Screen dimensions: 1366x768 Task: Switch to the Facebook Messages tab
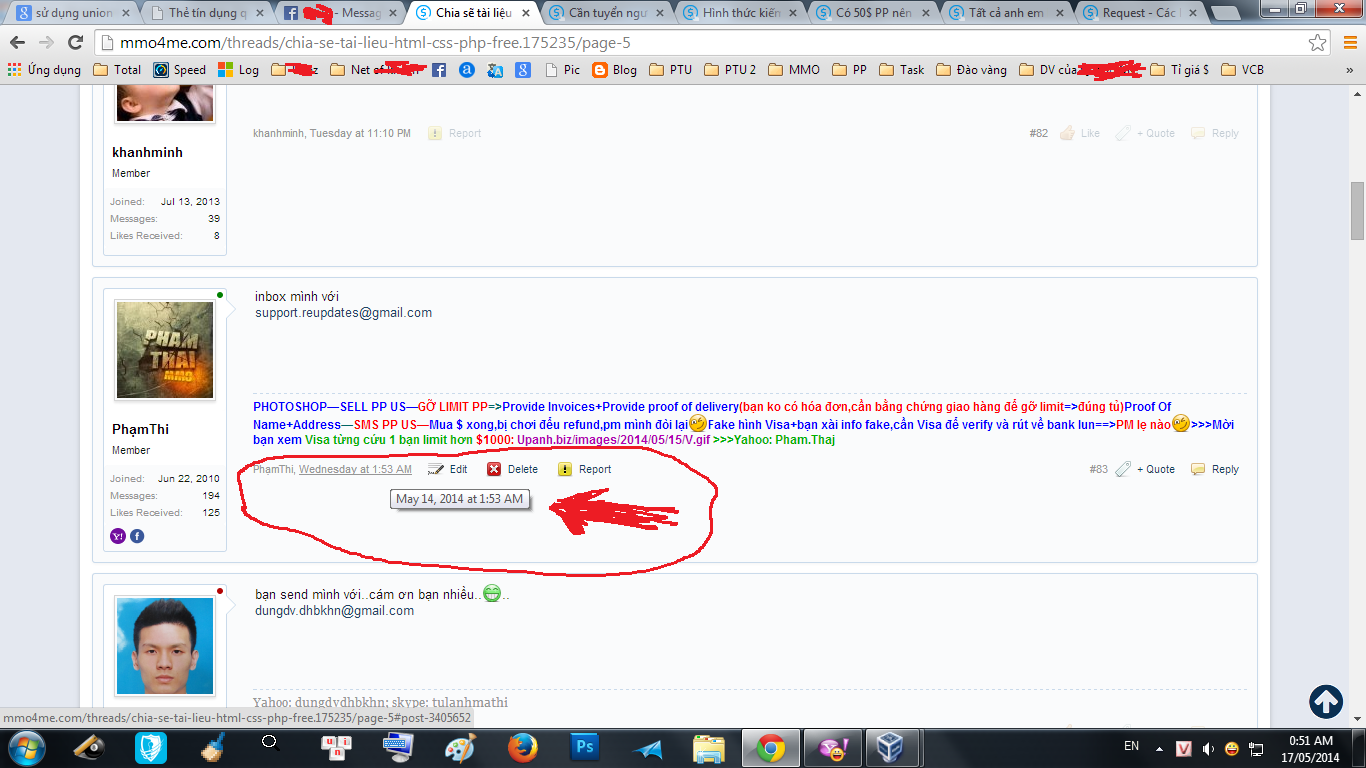click(x=340, y=13)
